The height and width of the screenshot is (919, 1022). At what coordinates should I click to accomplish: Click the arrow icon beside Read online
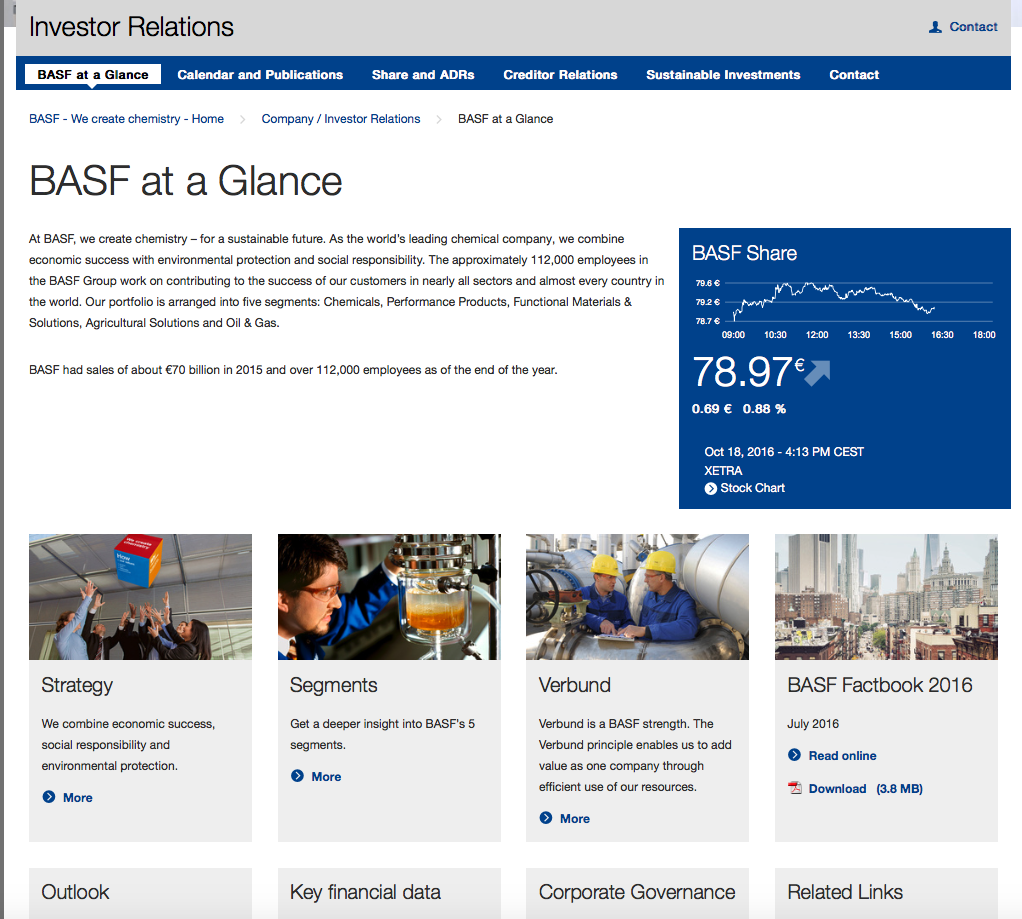[x=795, y=755]
